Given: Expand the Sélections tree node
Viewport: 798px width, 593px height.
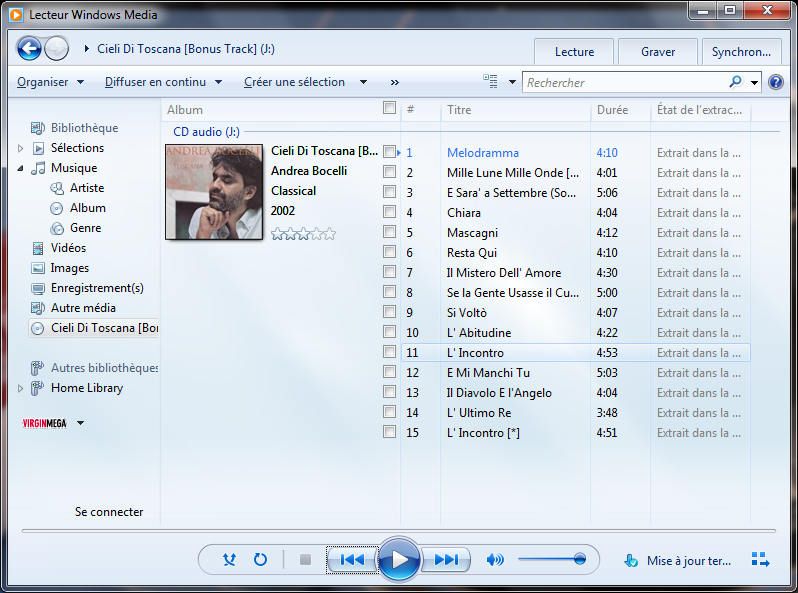Looking at the screenshot, I should (x=20, y=148).
